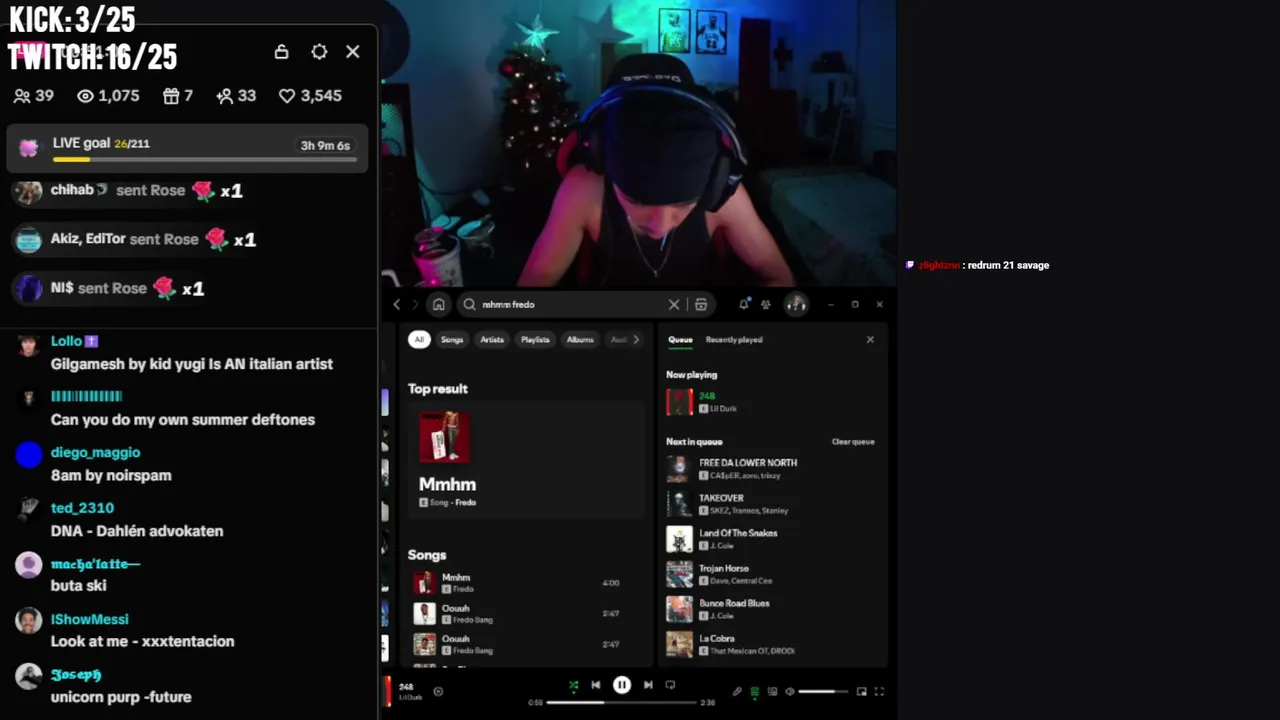Viewport: 1280px width, 720px height.
Task: Select La Cobra in the queue
Action: tap(770, 643)
